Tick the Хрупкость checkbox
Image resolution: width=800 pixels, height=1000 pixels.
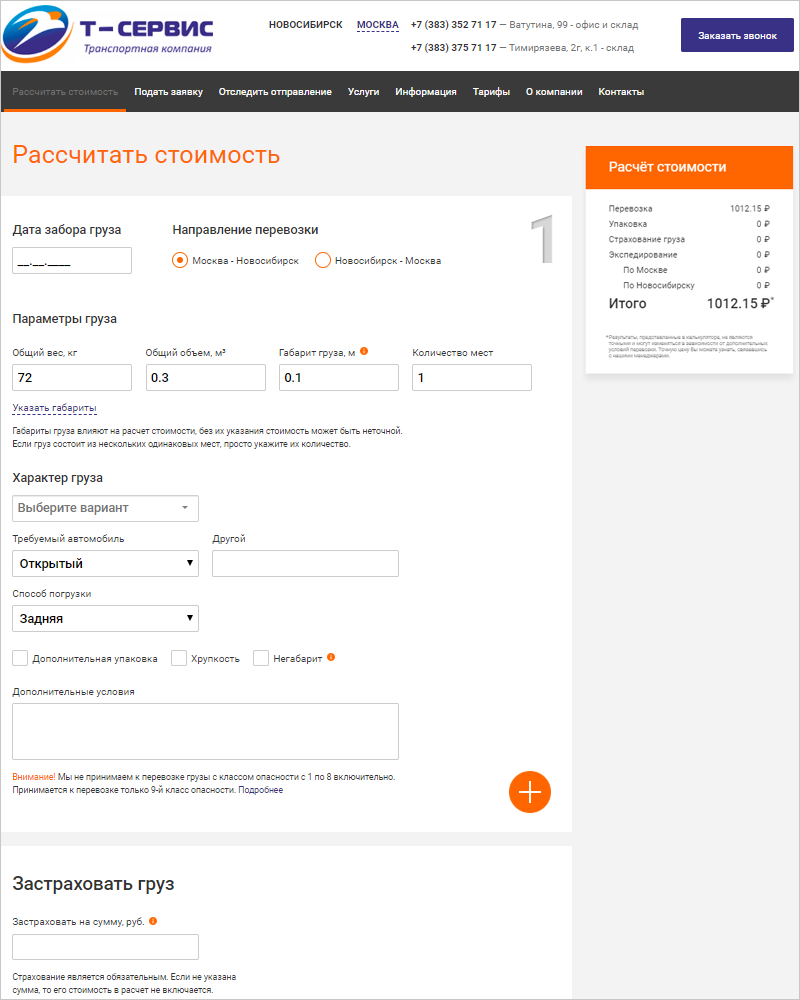coord(179,658)
